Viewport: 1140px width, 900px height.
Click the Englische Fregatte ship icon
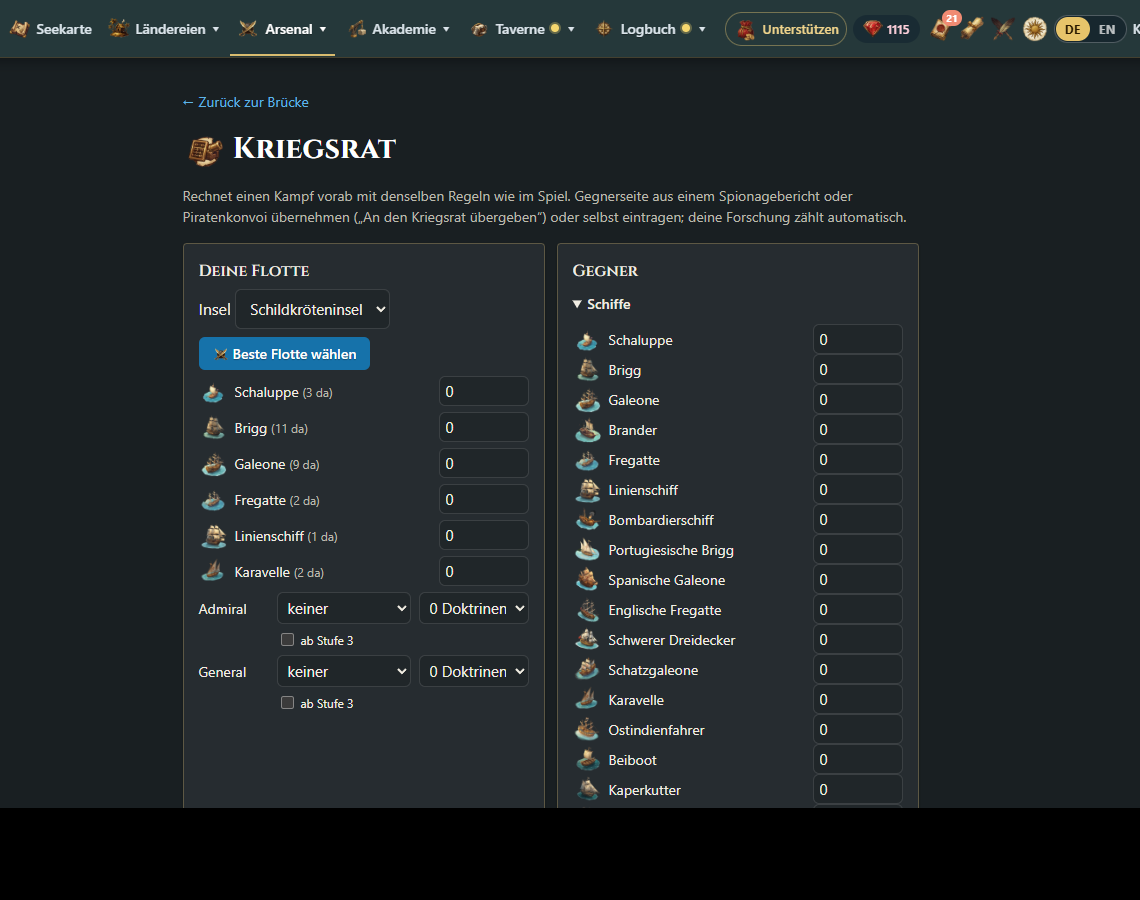point(587,611)
